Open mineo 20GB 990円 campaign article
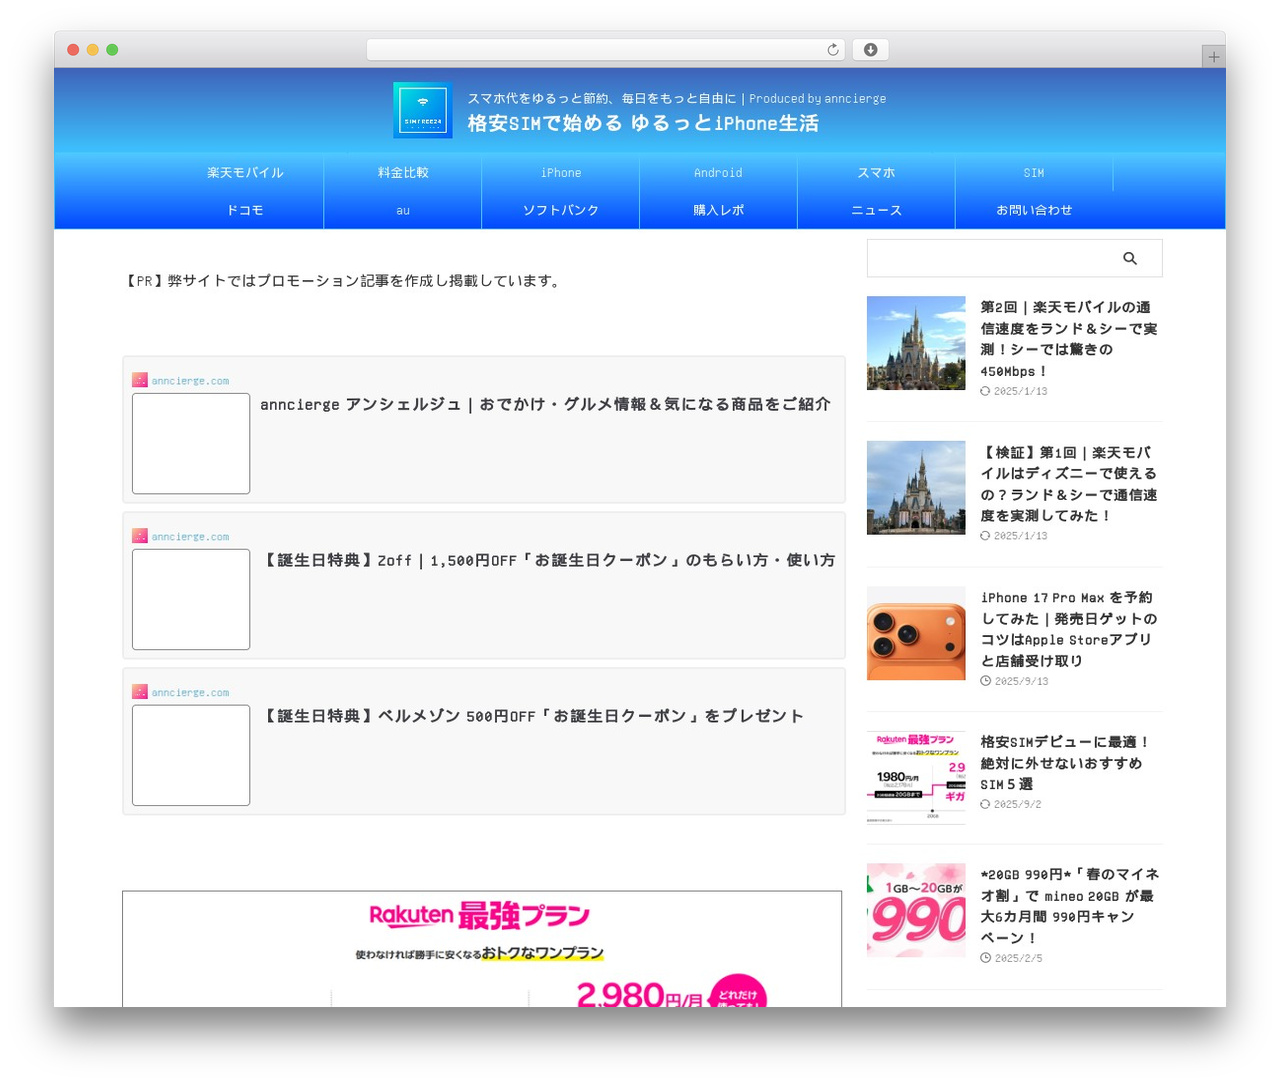This screenshot has width=1280, height=1084. (x=1069, y=906)
